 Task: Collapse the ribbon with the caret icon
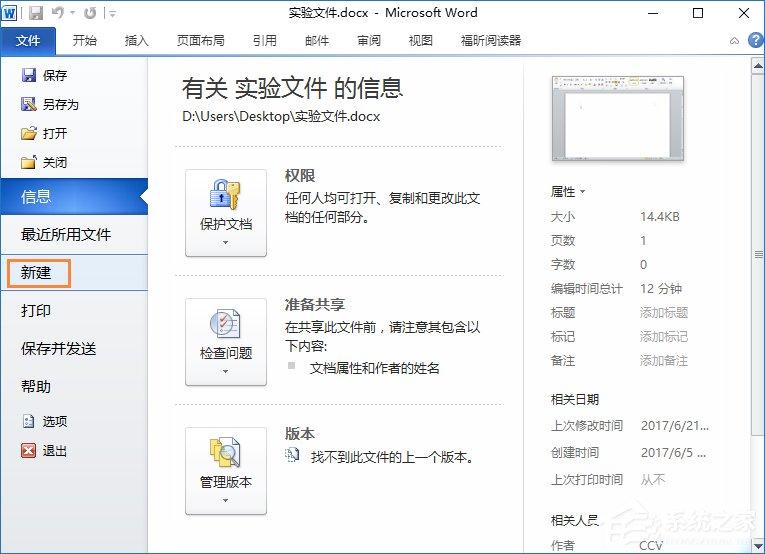(734, 41)
